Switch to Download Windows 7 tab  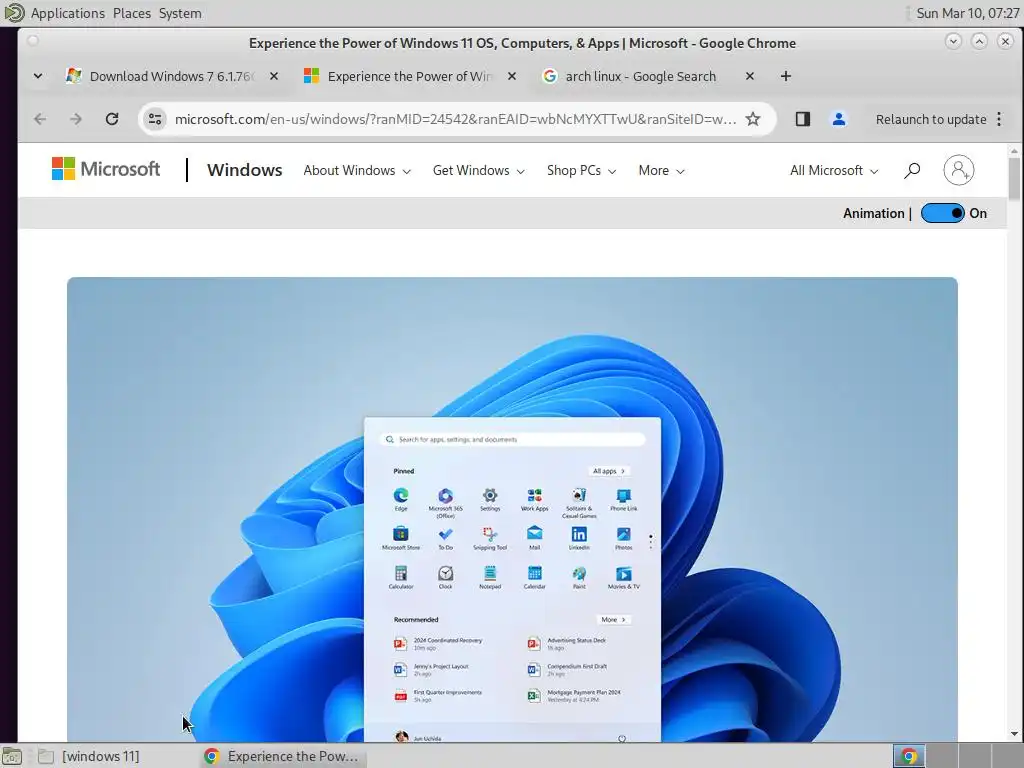(x=172, y=76)
